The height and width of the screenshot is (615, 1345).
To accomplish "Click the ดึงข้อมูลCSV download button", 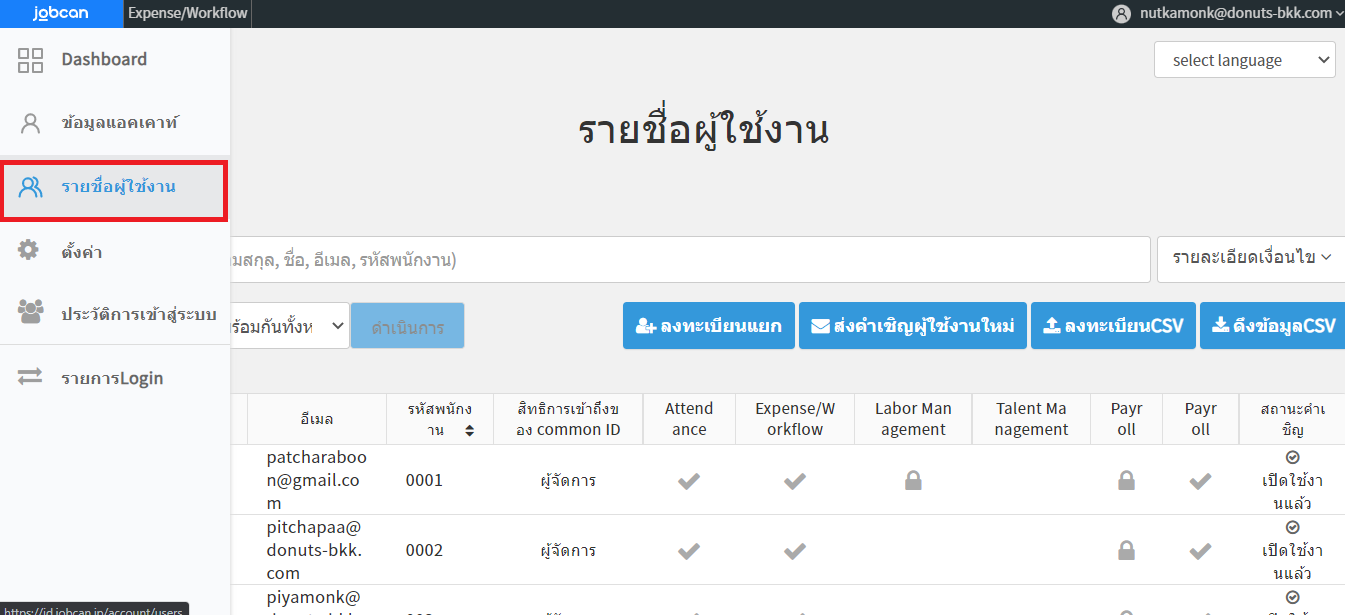I will coord(1272,326).
